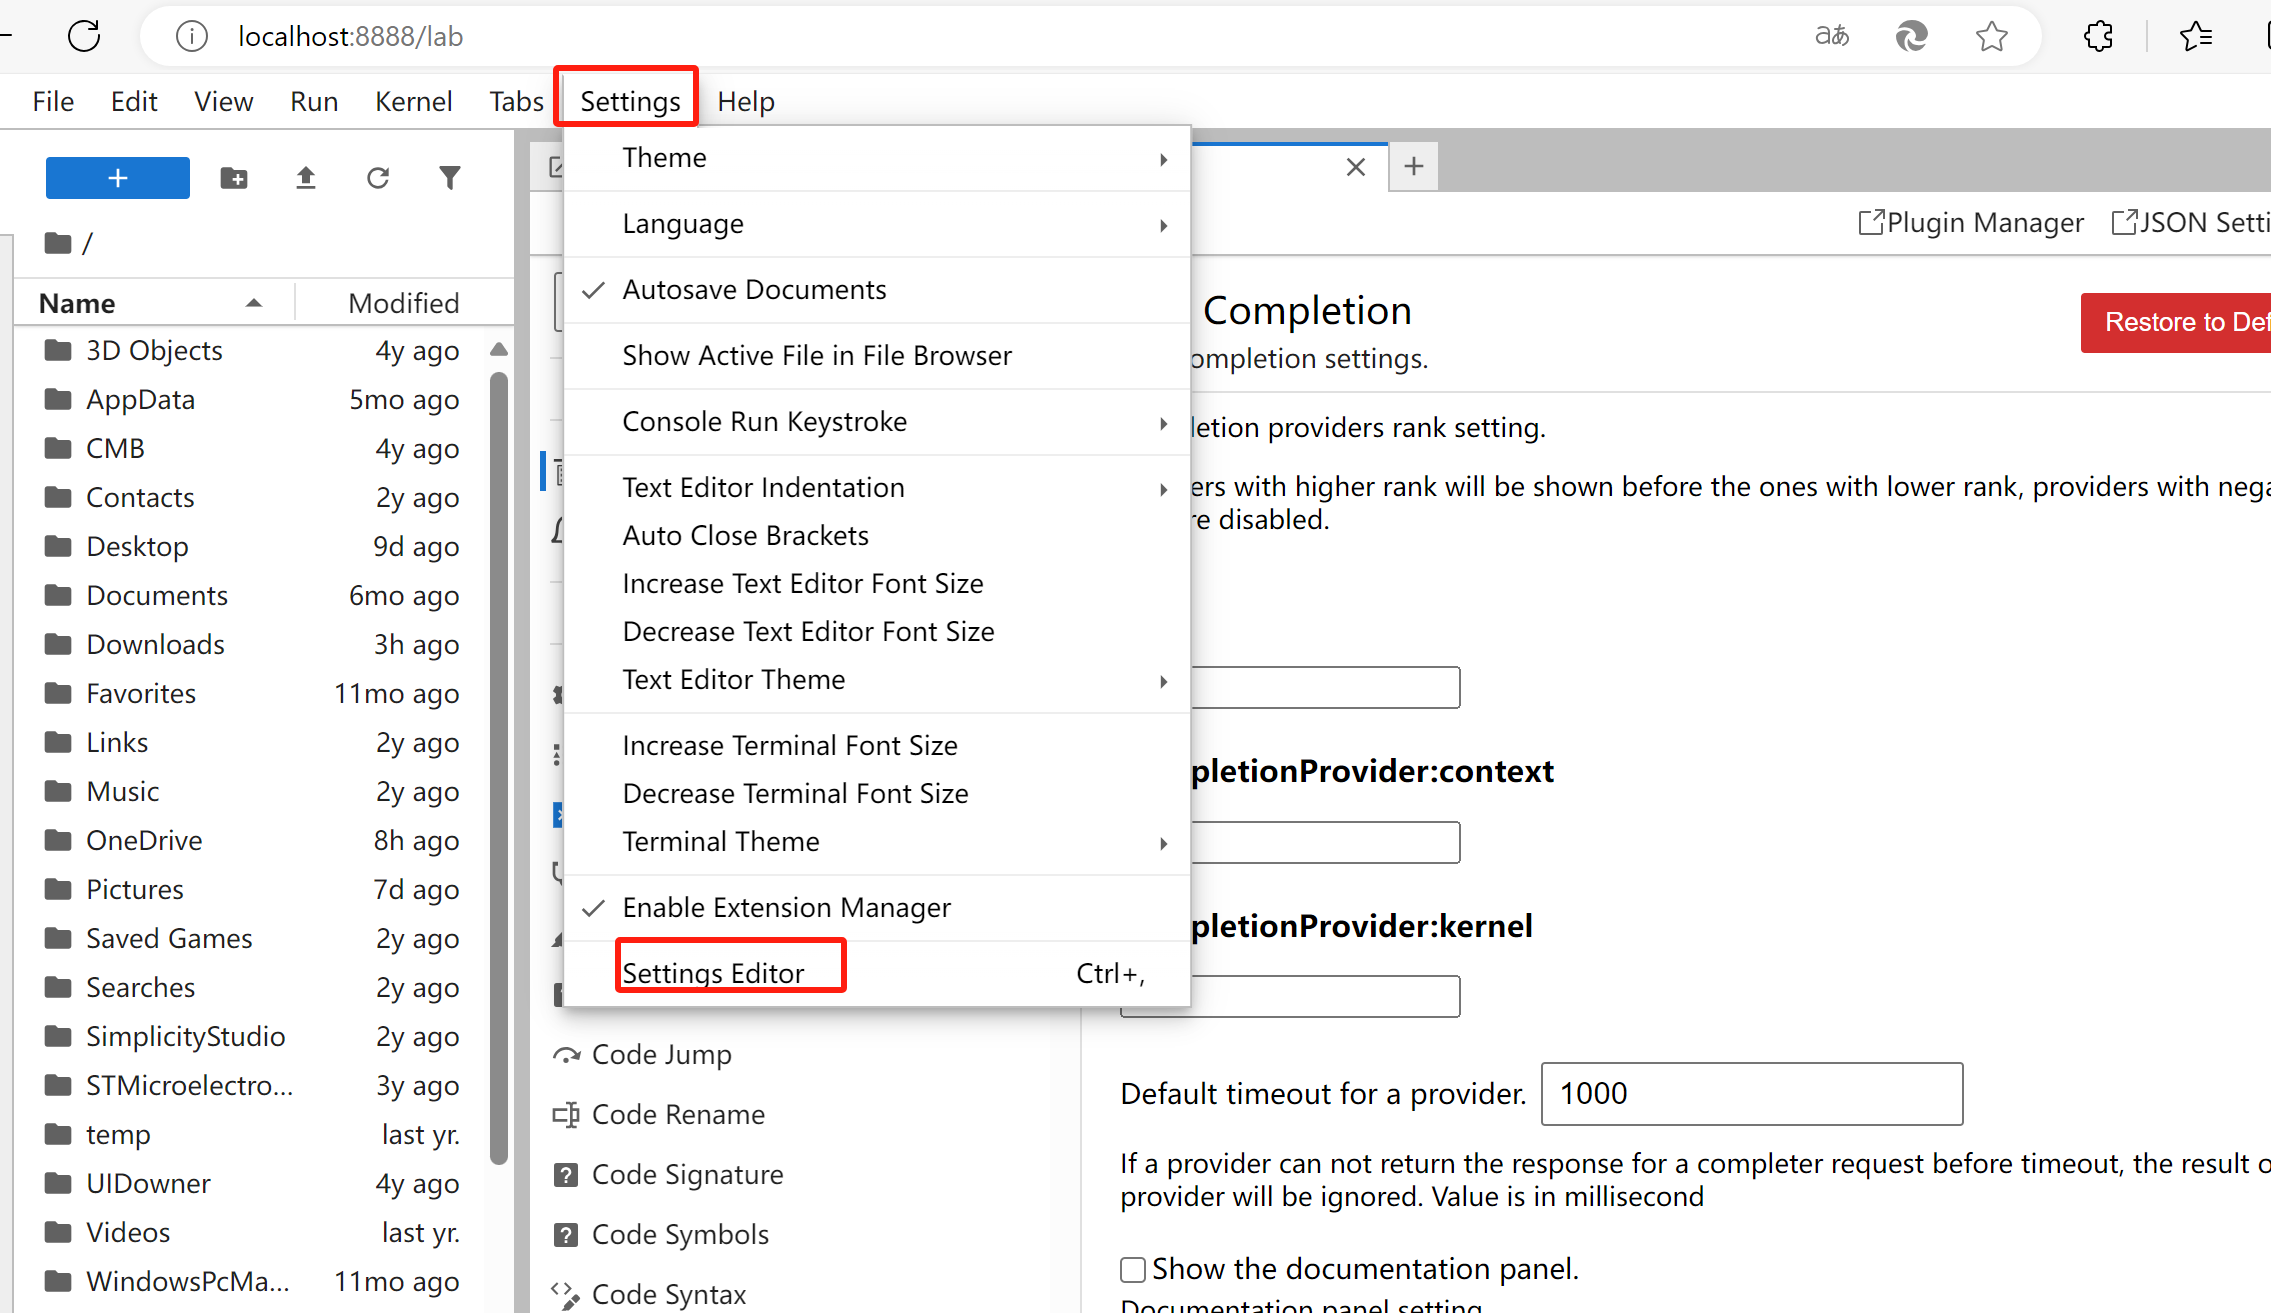Click the upload files icon
The height and width of the screenshot is (1313, 2271).
[x=306, y=178]
